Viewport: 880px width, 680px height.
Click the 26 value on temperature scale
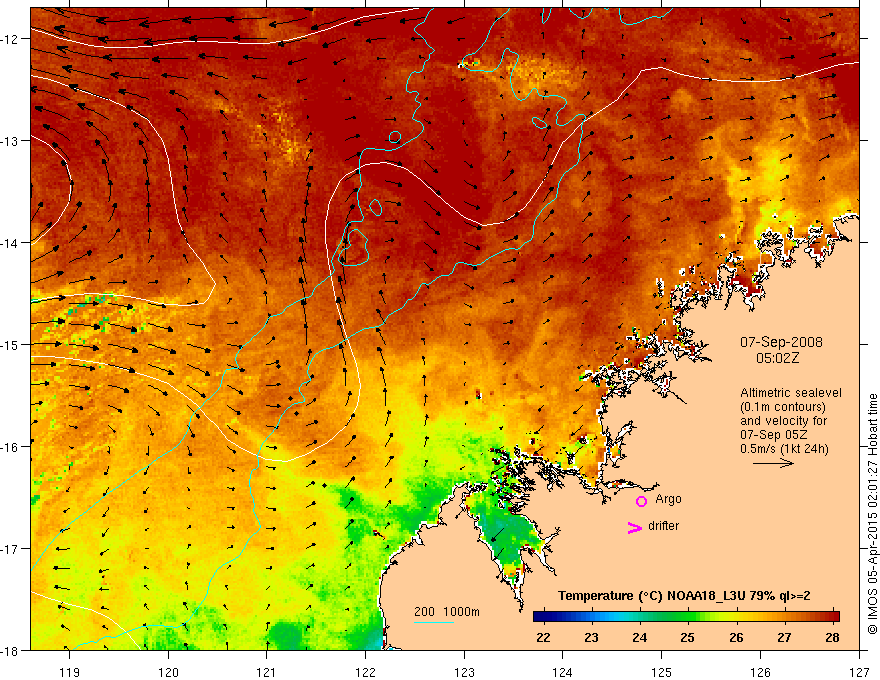736,637
